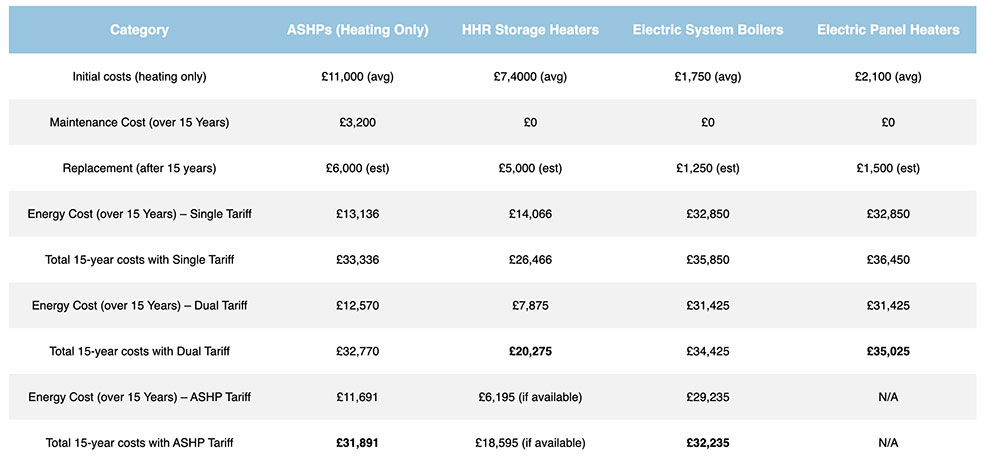Click the Electric System Boilers header
Viewport: 993px width, 474px height.
coord(707,30)
